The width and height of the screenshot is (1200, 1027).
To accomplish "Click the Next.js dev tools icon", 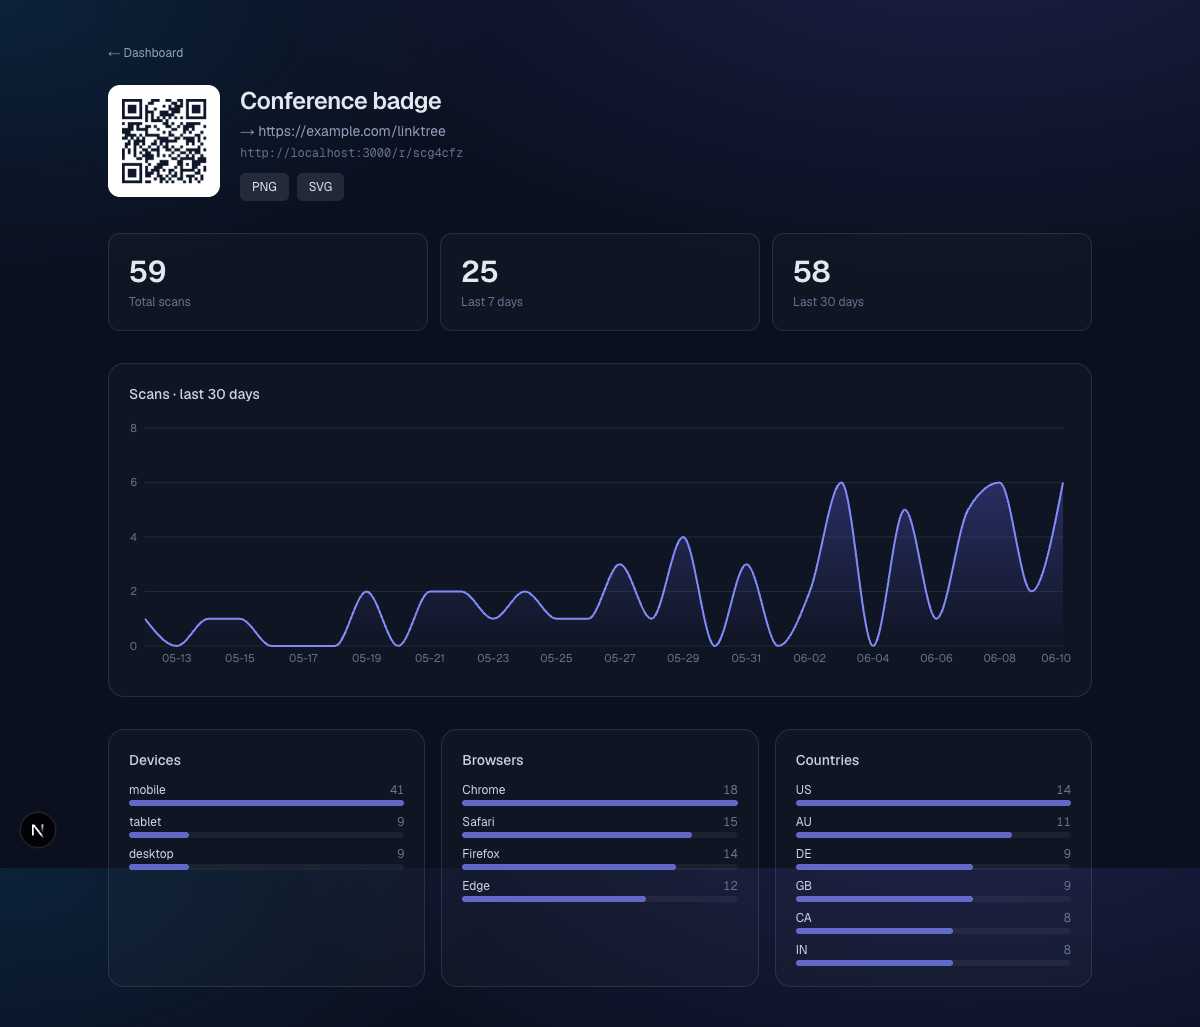I will point(38,830).
